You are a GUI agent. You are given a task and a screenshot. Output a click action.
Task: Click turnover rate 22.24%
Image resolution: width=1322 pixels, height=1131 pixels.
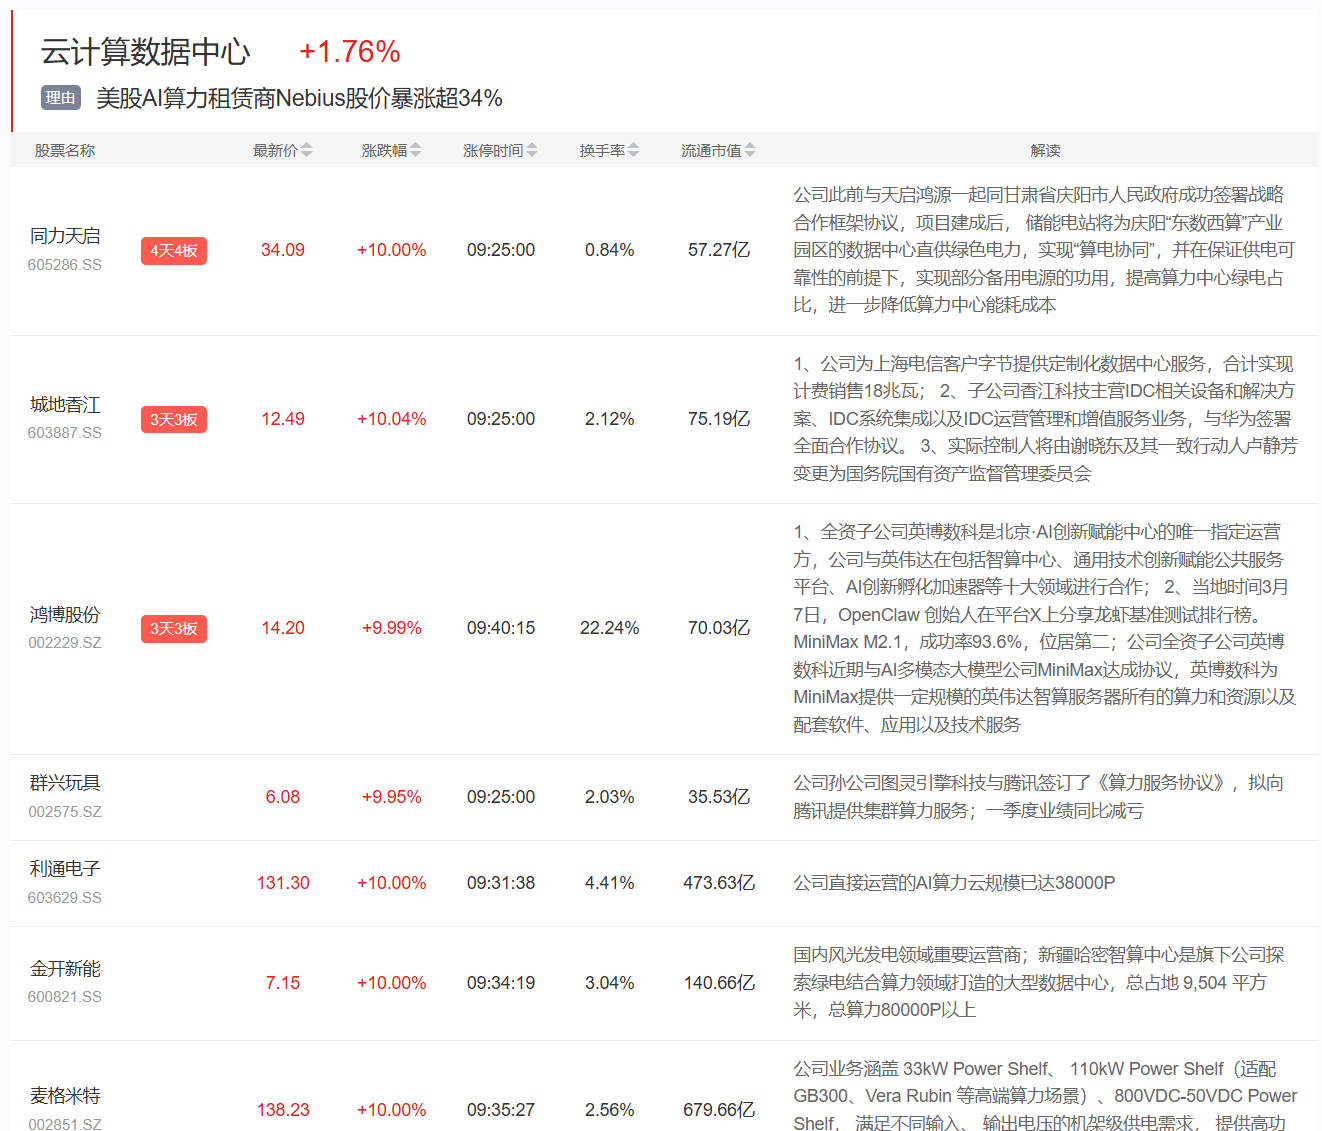[x=610, y=628]
